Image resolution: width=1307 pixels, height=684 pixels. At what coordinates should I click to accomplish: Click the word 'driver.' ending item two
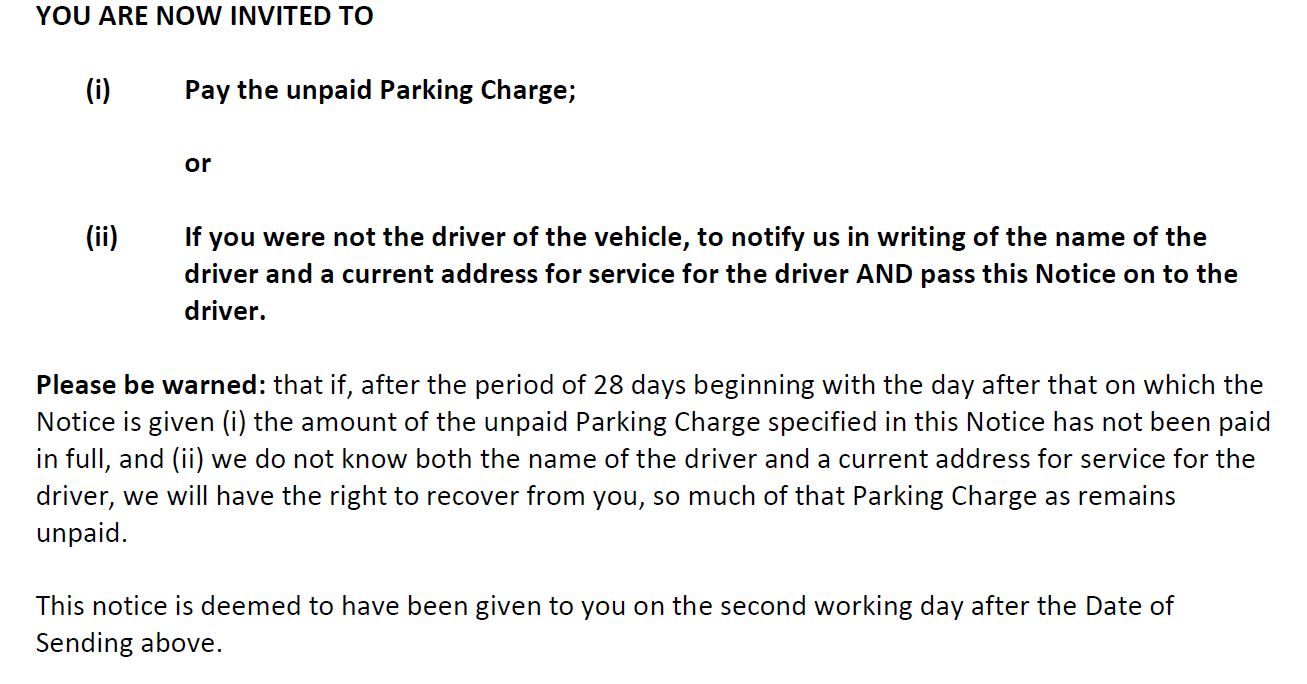coord(225,311)
